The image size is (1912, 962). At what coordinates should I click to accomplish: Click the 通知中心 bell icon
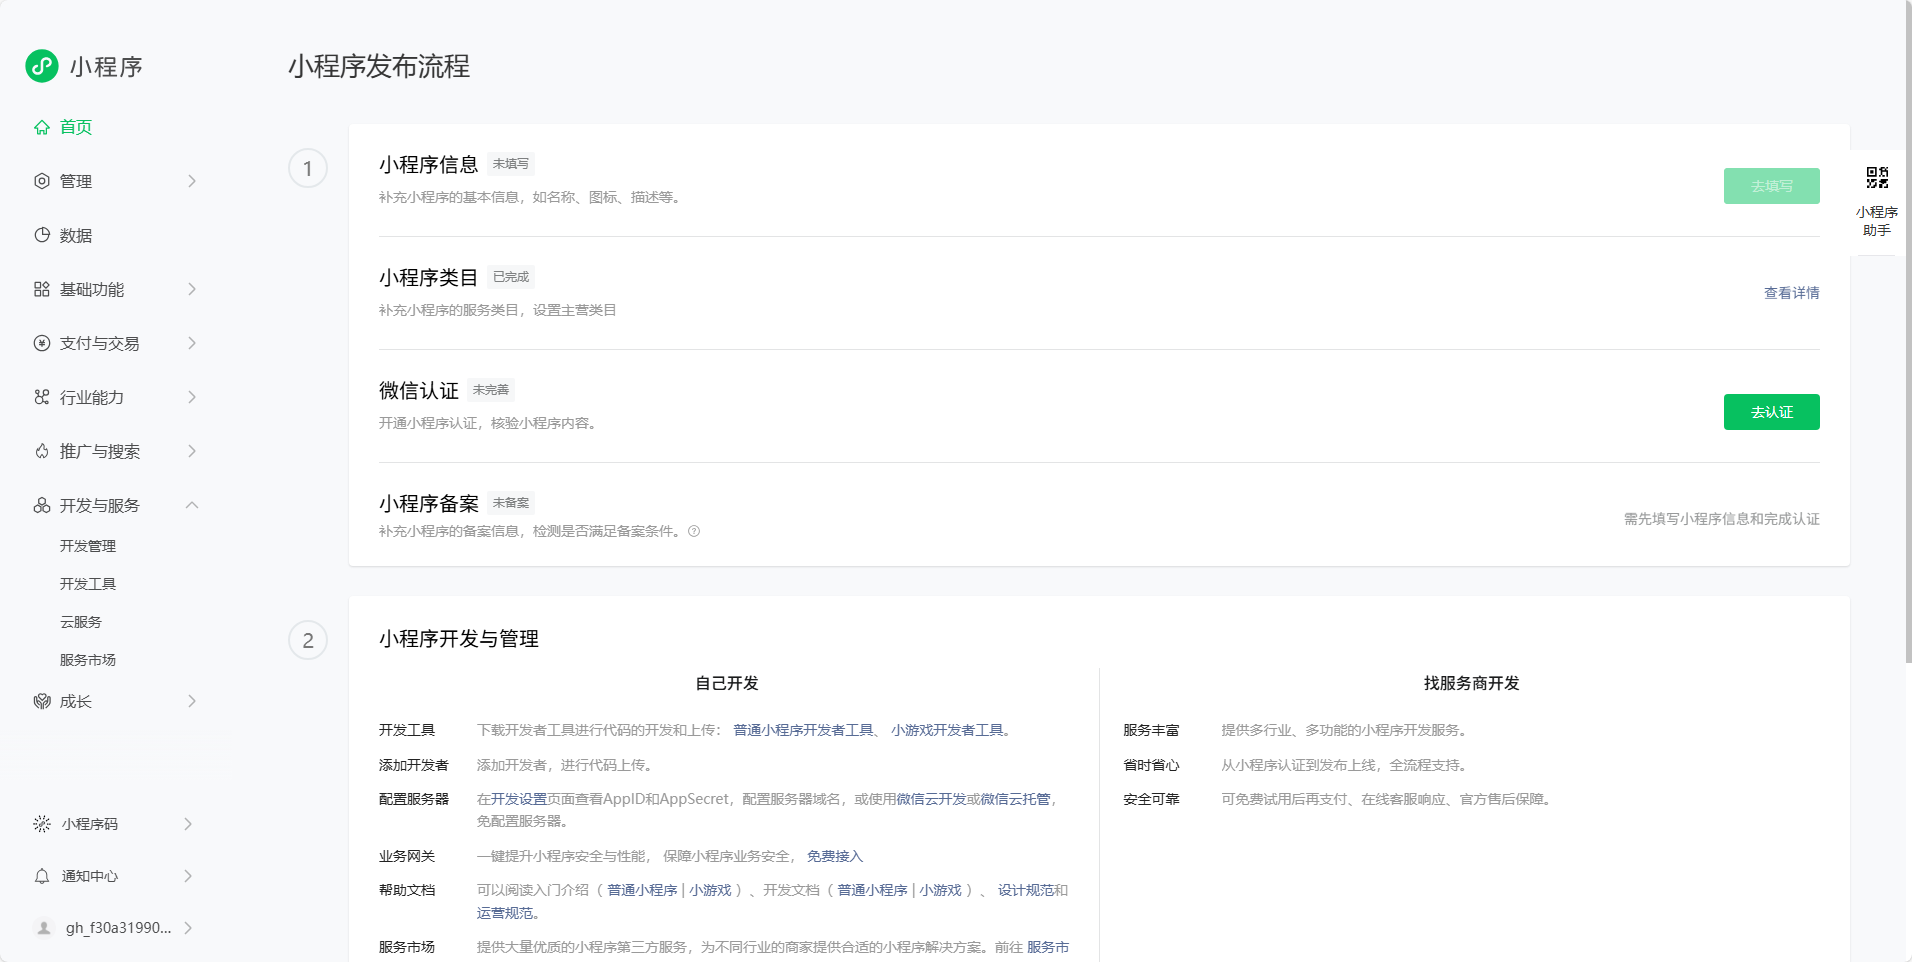[x=42, y=876]
